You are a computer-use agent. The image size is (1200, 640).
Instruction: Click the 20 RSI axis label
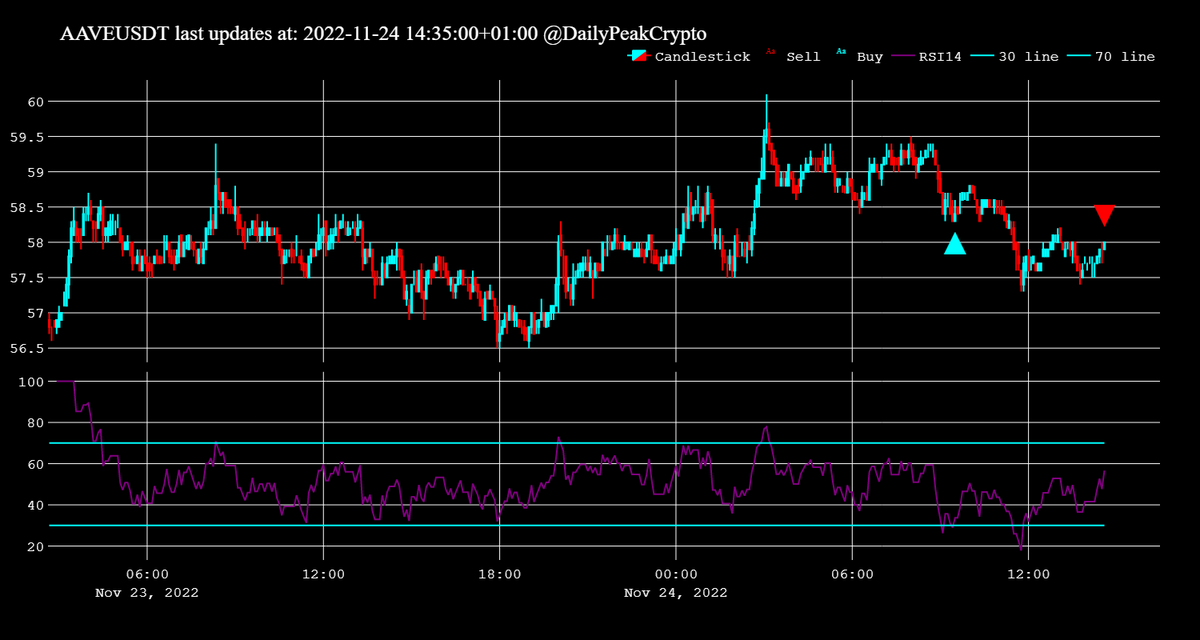(x=34, y=547)
